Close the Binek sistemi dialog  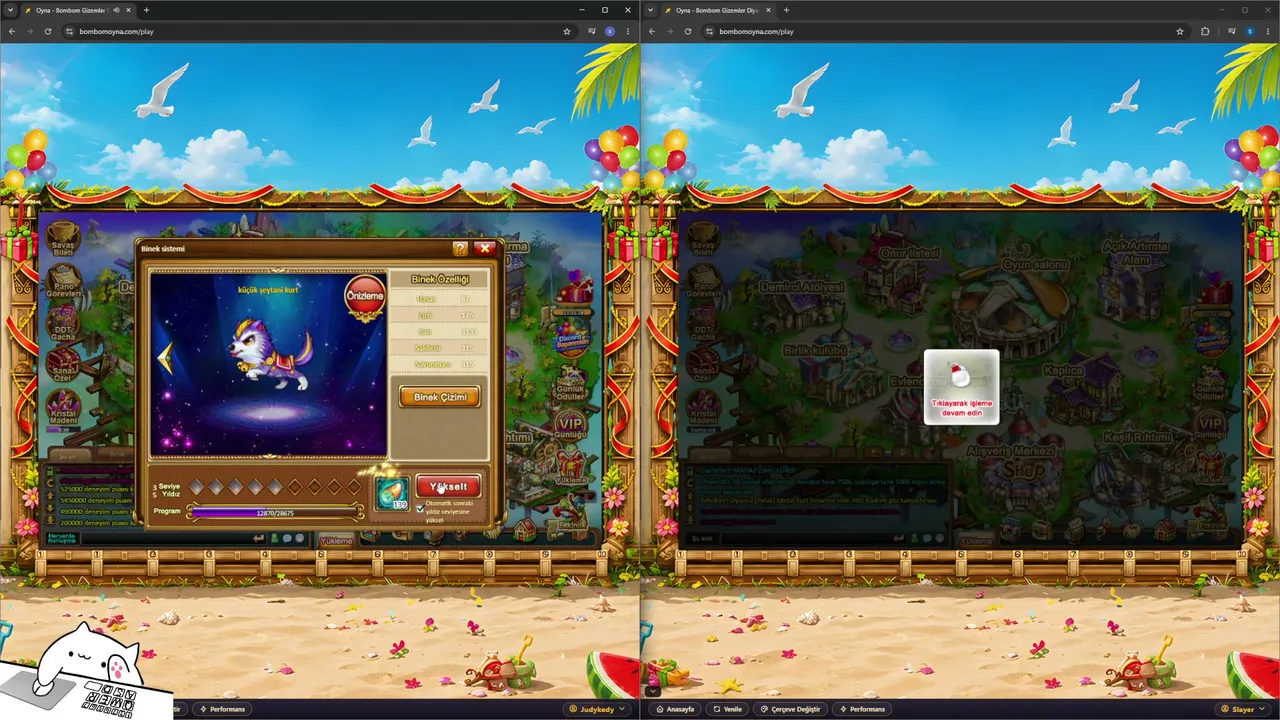point(485,248)
